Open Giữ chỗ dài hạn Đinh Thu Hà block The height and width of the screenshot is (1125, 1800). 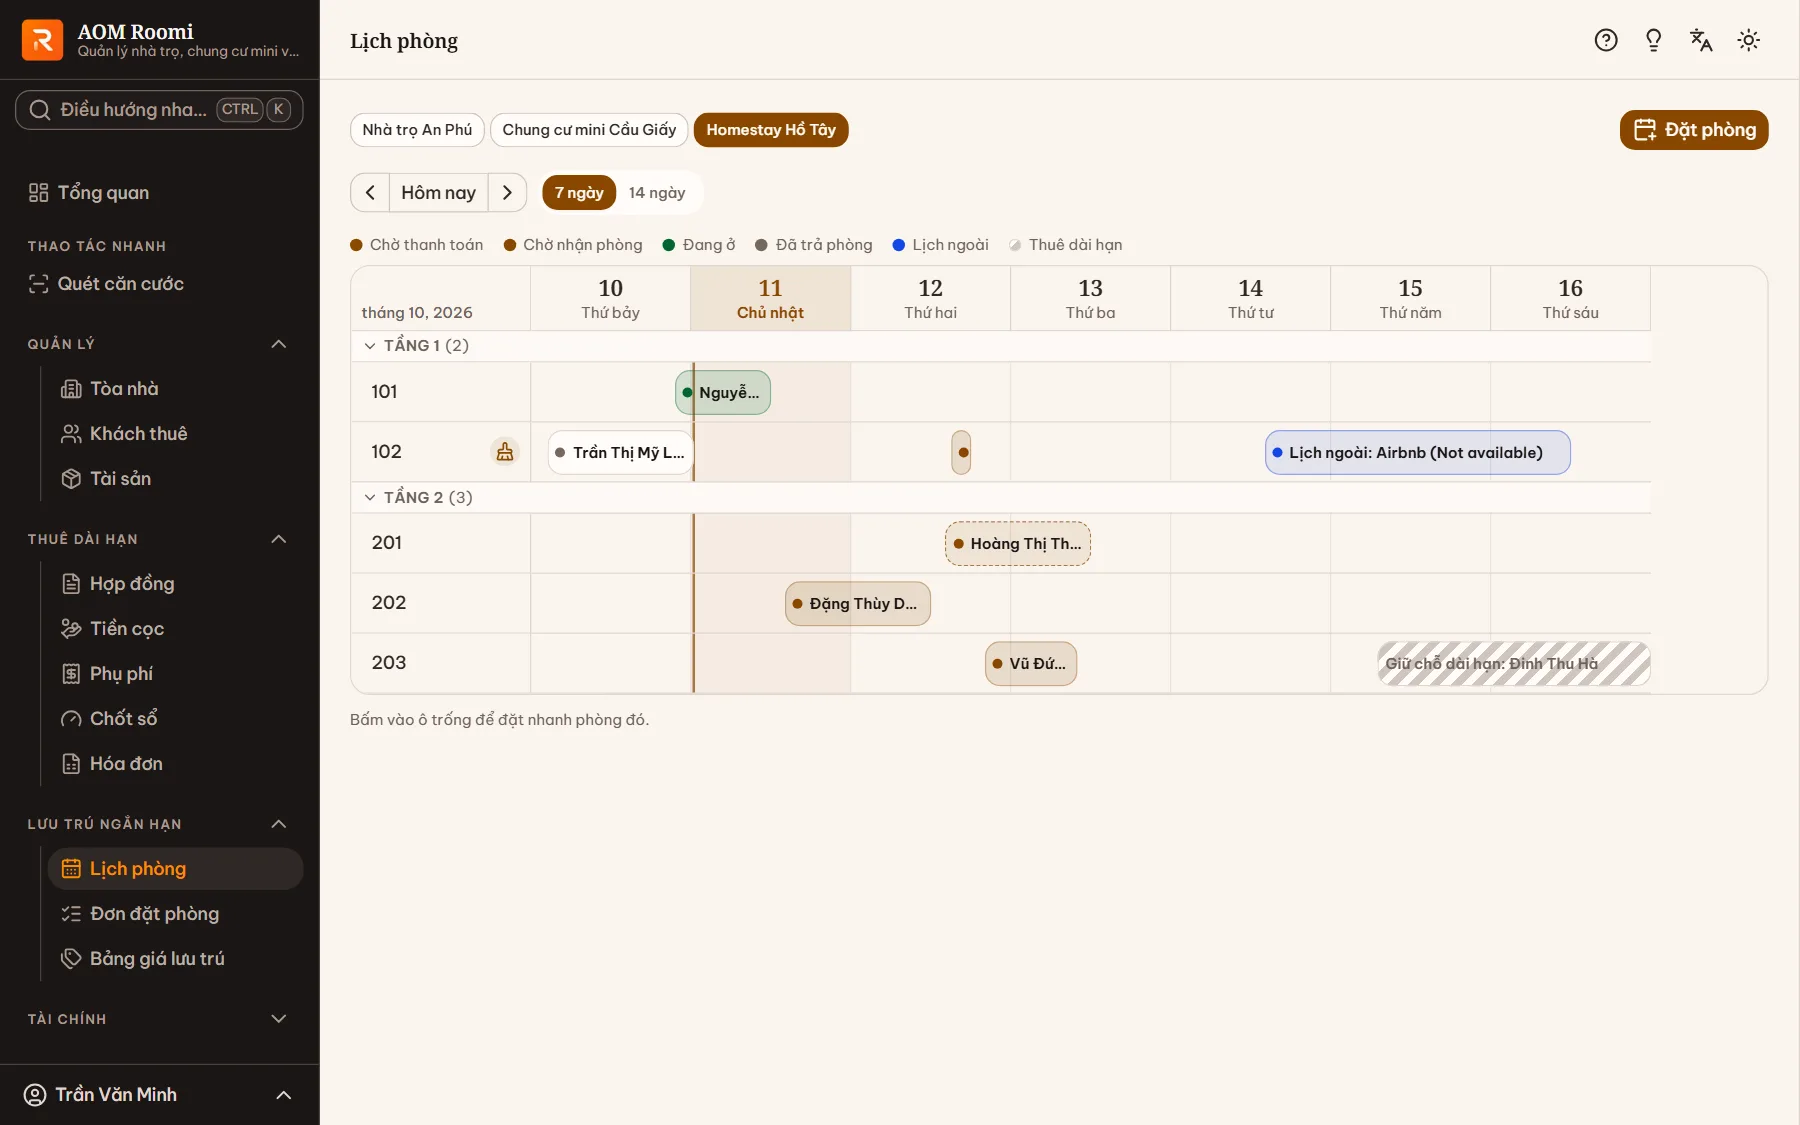pyautogui.click(x=1514, y=664)
